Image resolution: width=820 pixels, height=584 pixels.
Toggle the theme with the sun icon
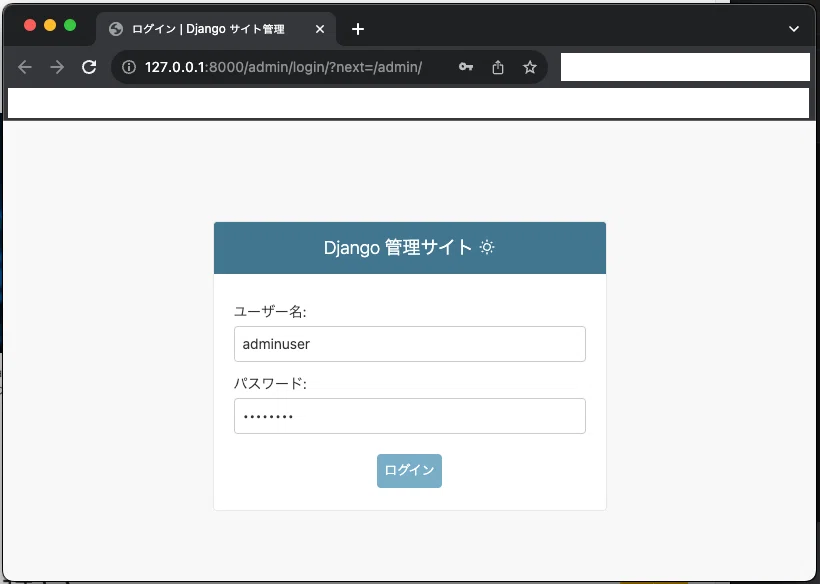coord(487,247)
